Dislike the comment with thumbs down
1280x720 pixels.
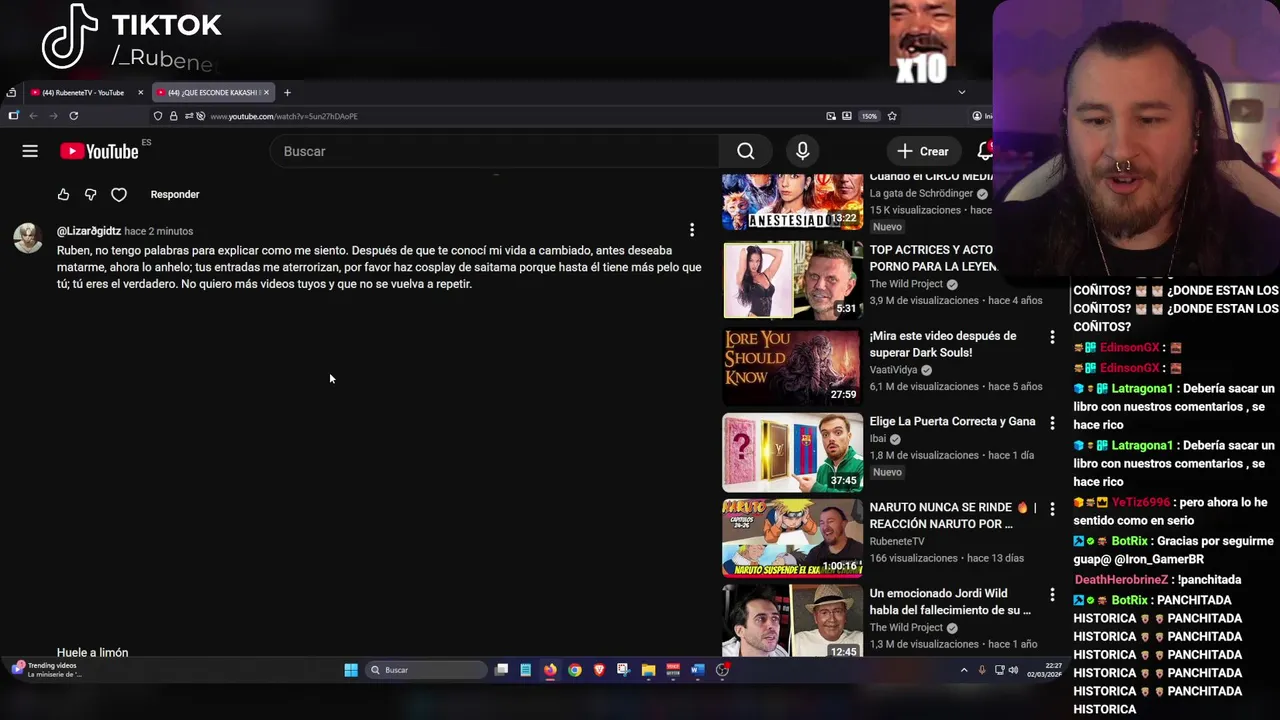click(x=91, y=194)
